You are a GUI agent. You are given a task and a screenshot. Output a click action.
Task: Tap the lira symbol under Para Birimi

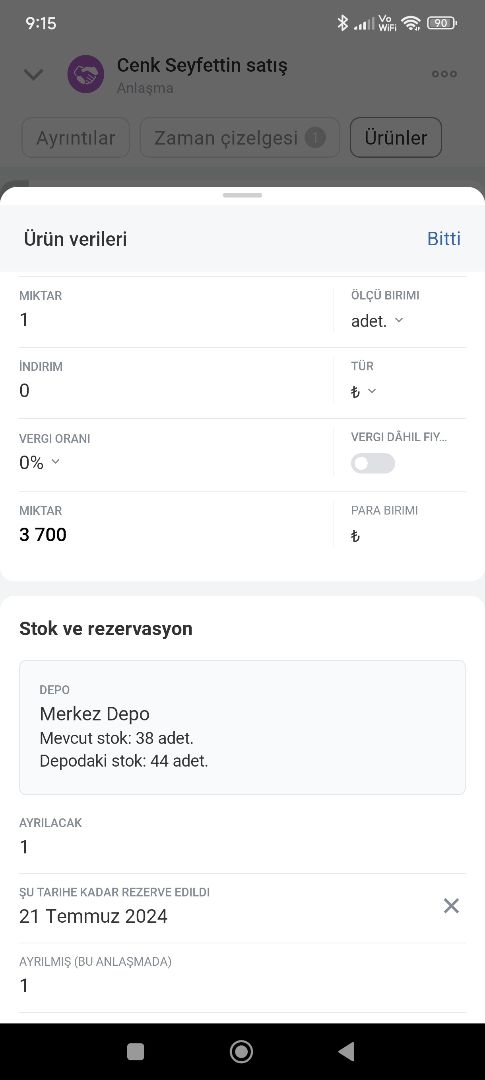click(355, 536)
